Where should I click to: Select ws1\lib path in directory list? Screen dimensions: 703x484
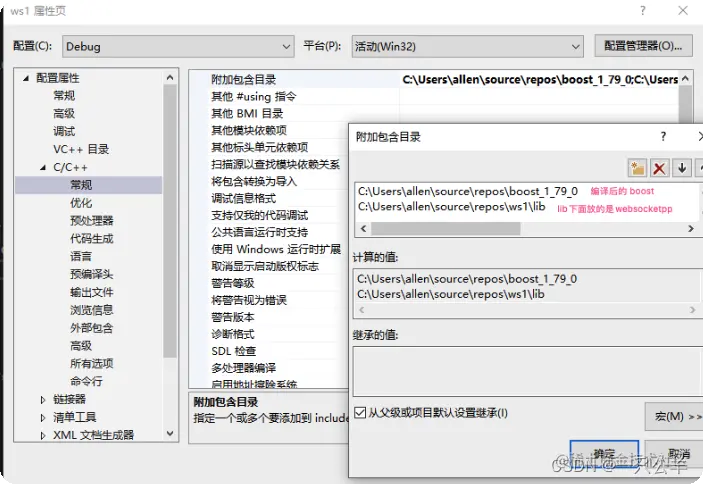tap(451, 207)
